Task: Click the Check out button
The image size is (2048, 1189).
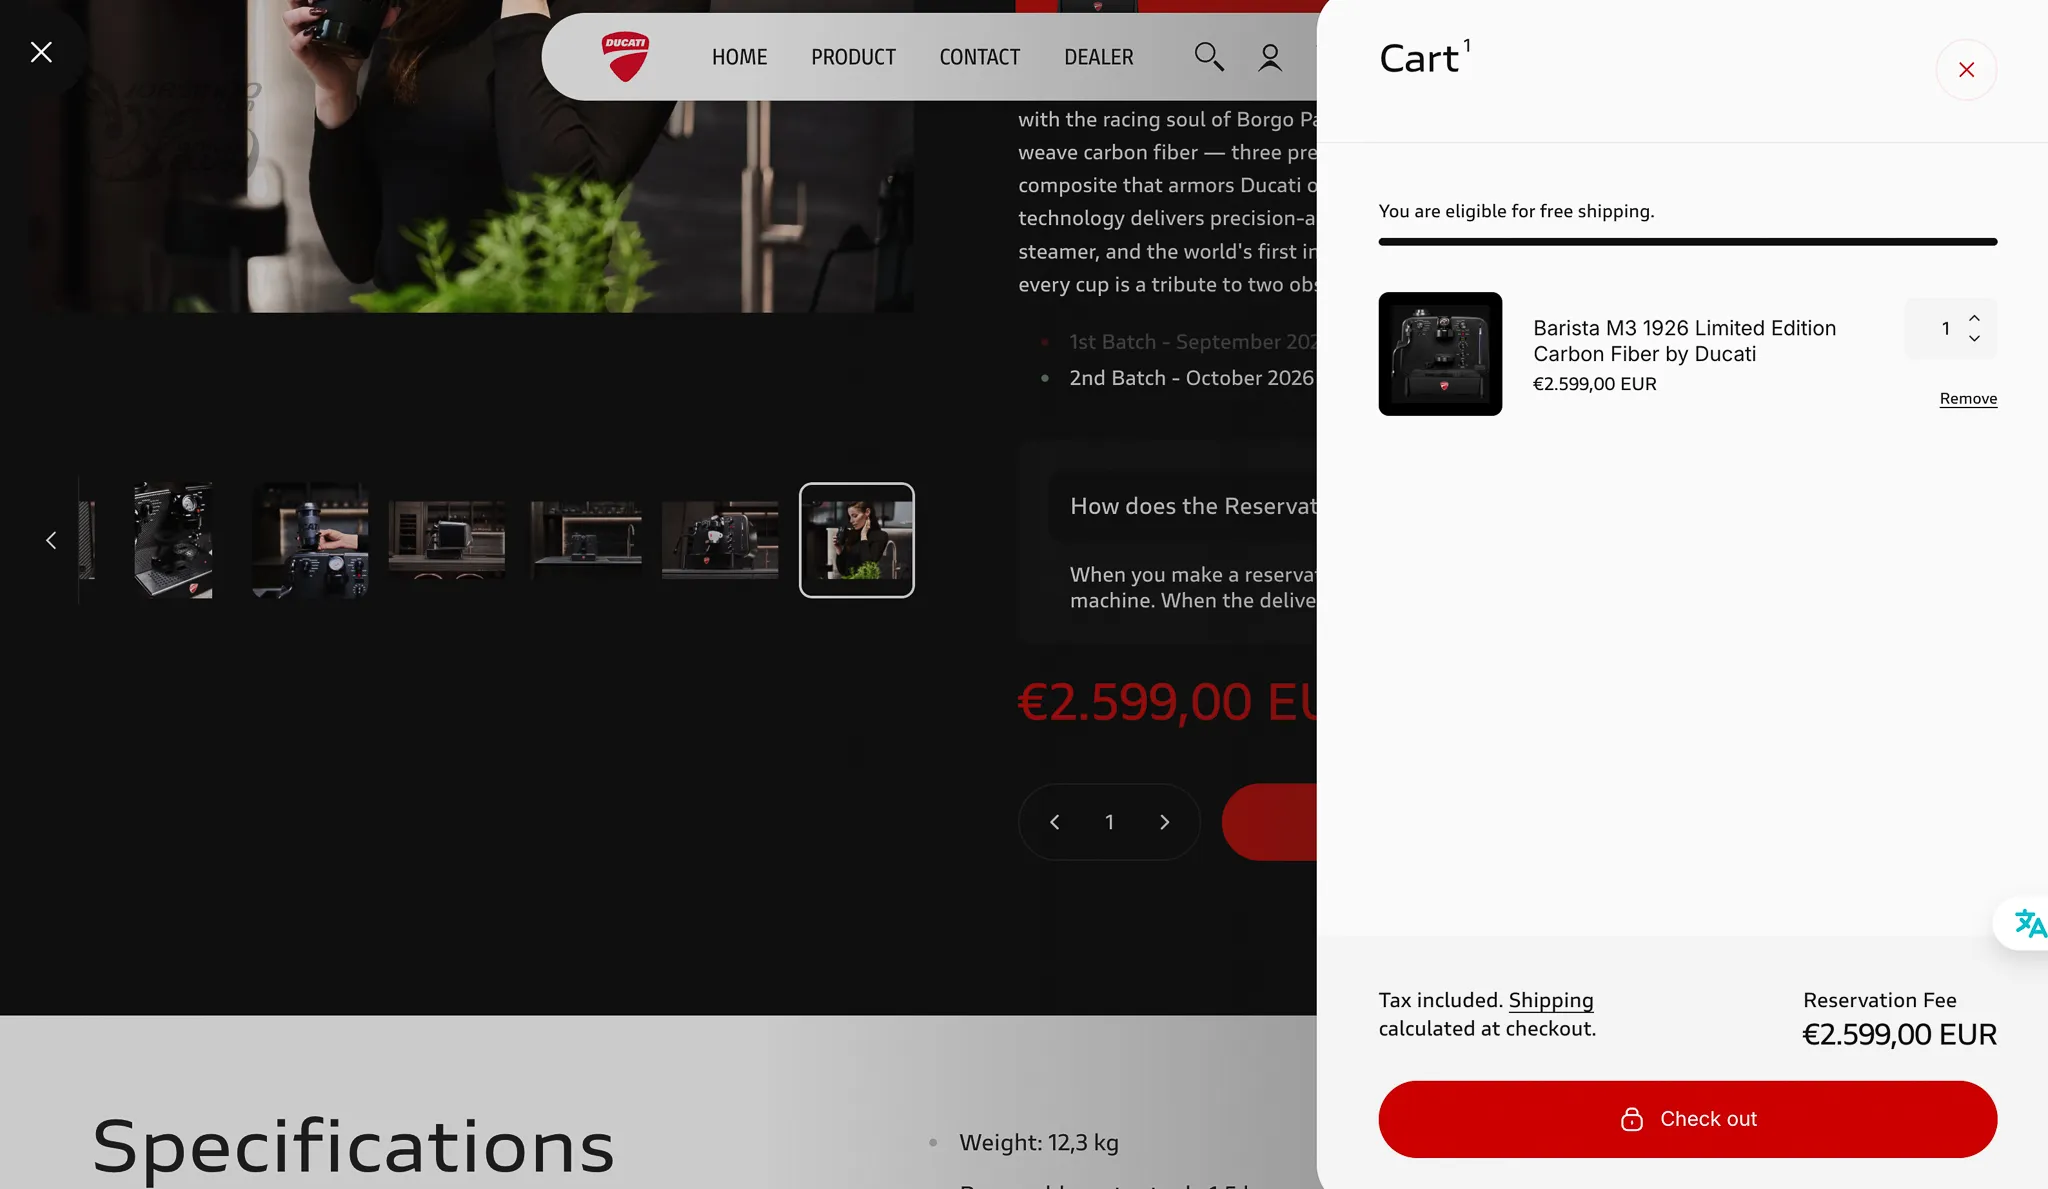Action: [1687, 1119]
